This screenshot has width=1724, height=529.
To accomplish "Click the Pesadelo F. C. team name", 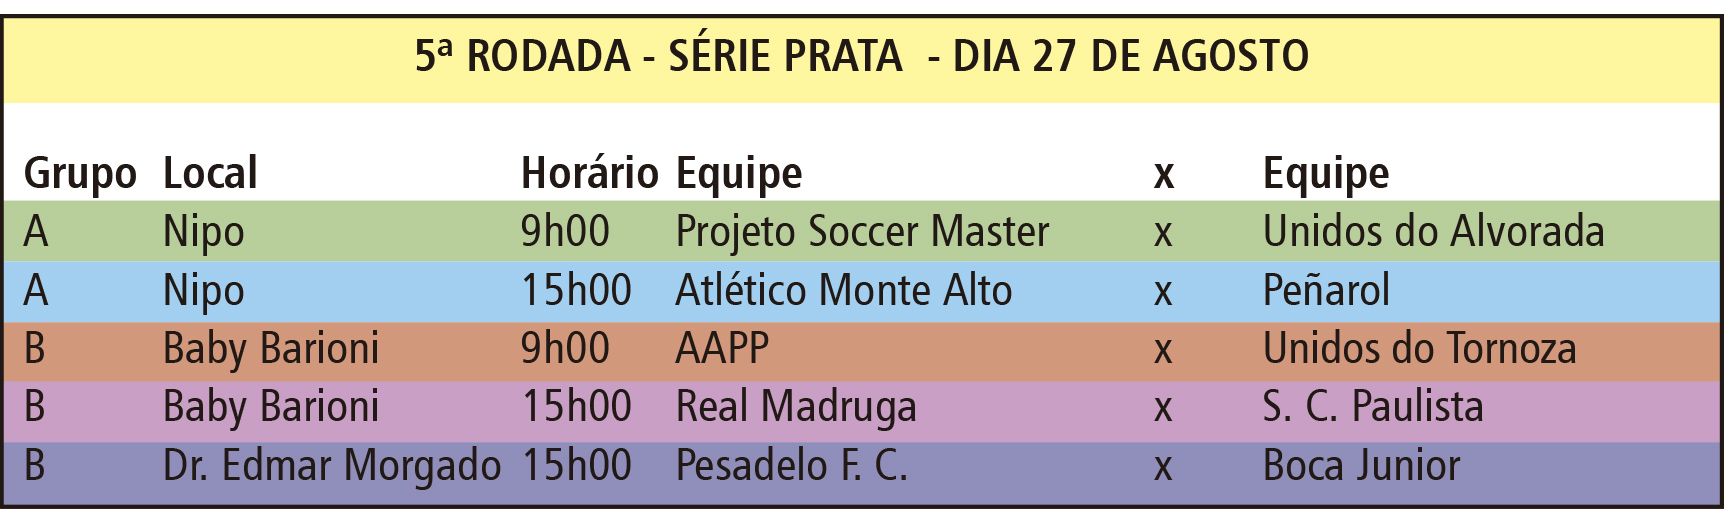I will pos(791,466).
